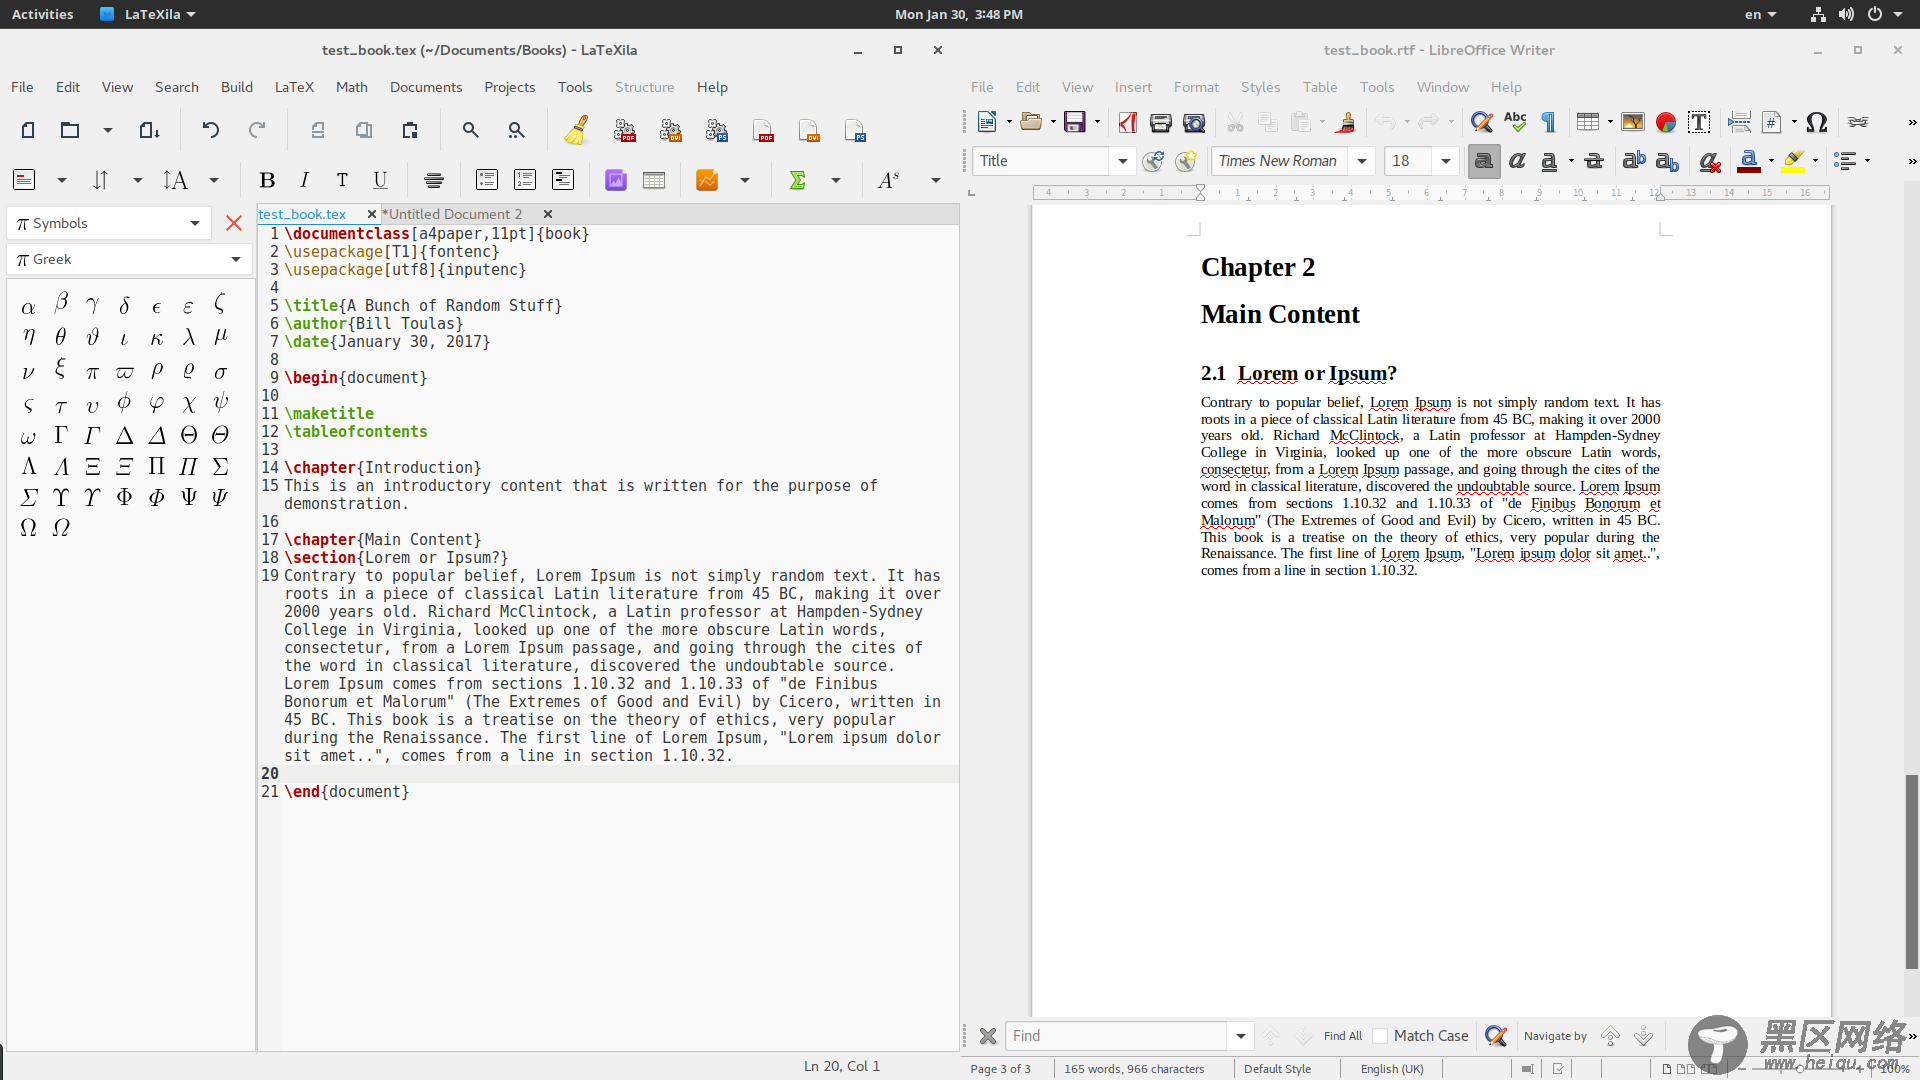Click the LaTeXila clean-up broom icon
This screenshot has height=1080, width=1920.
pyautogui.click(x=576, y=130)
